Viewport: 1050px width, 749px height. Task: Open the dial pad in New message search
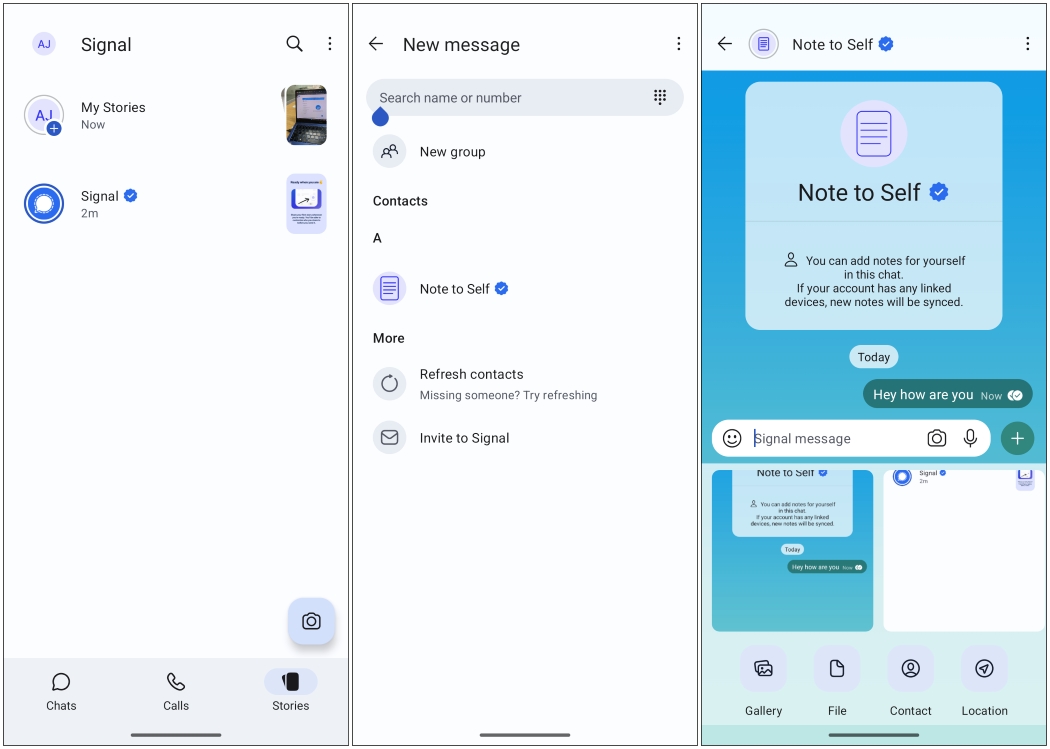coord(660,97)
